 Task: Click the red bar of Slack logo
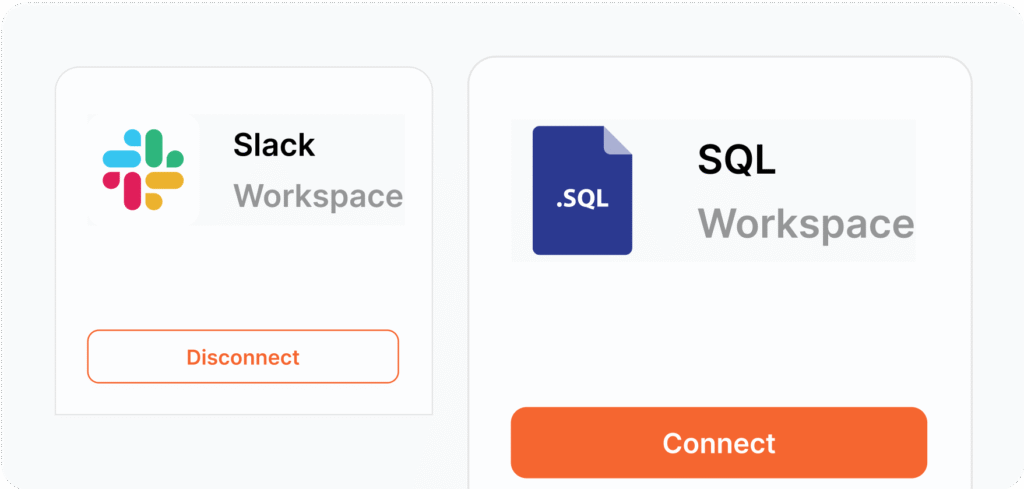(x=133, y=191)
